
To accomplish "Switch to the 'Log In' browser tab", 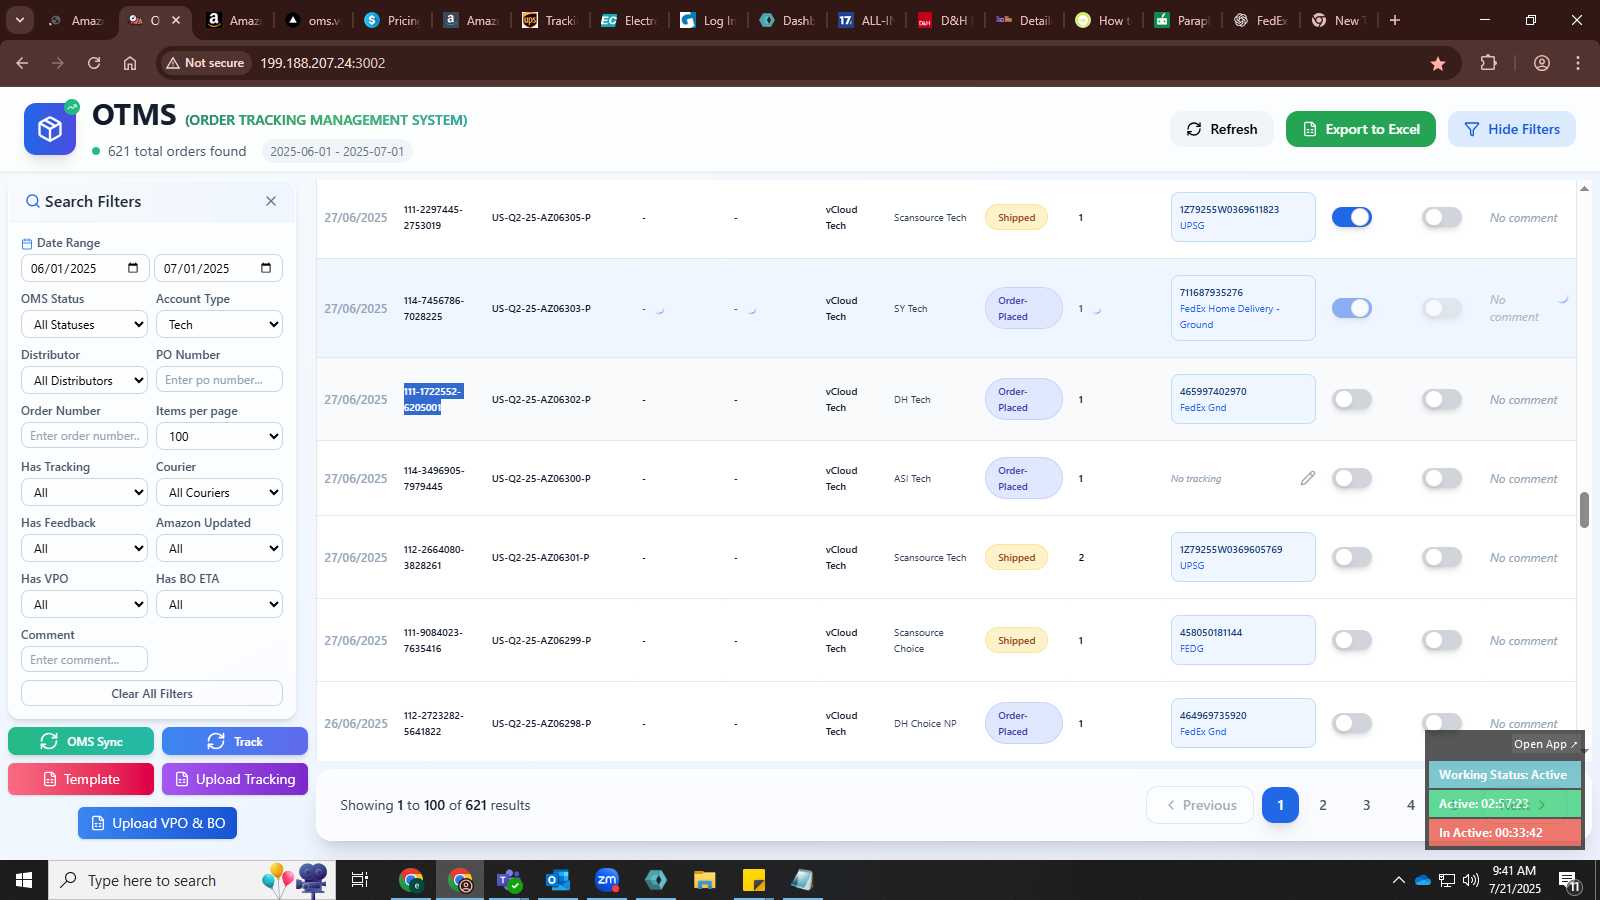I will tap(707, 20).
